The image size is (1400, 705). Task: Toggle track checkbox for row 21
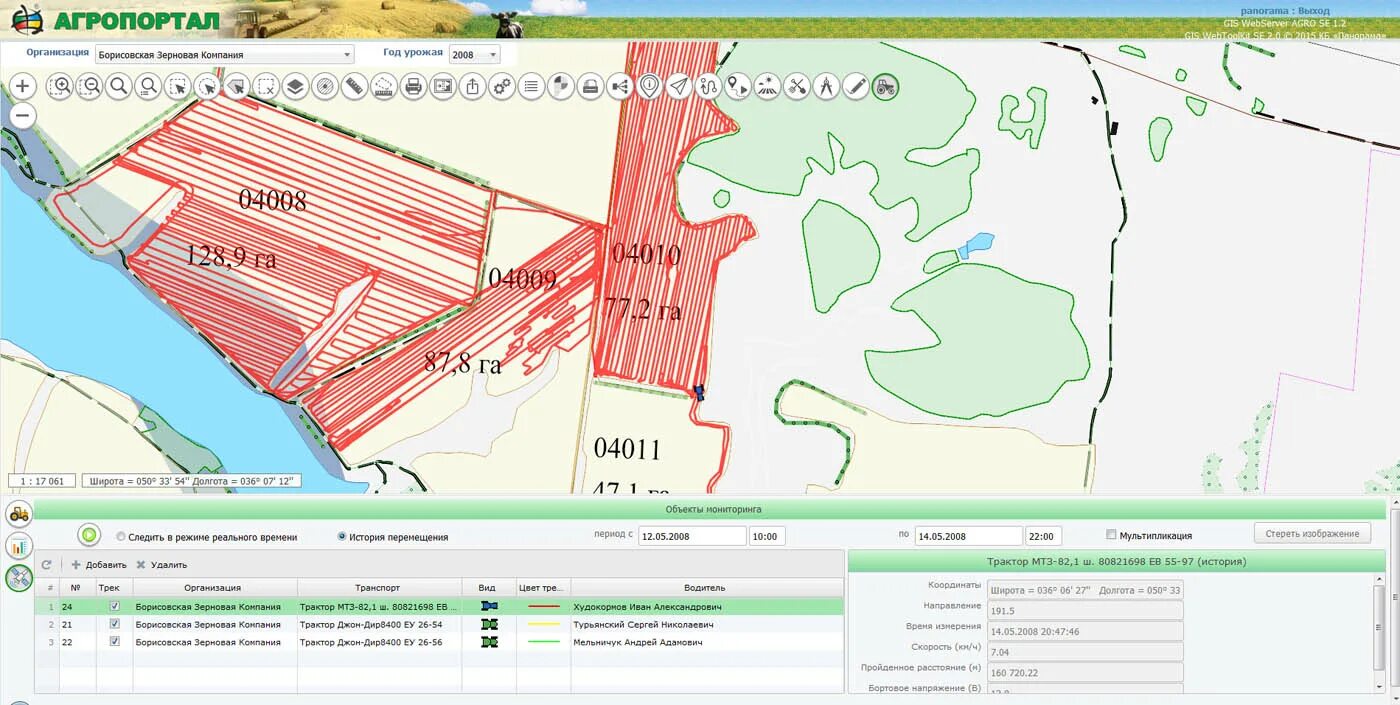(115, 624)
